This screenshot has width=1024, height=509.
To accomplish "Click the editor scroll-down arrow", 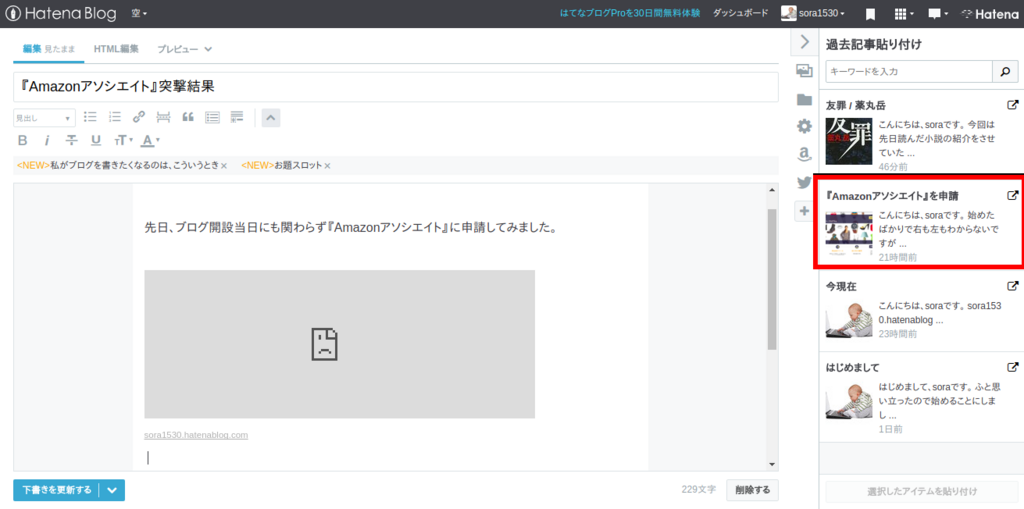I will (772, 463).
